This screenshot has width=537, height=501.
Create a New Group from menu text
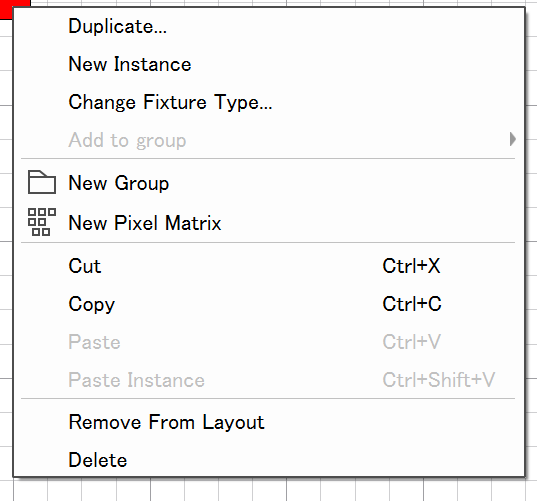pos(118,183)
